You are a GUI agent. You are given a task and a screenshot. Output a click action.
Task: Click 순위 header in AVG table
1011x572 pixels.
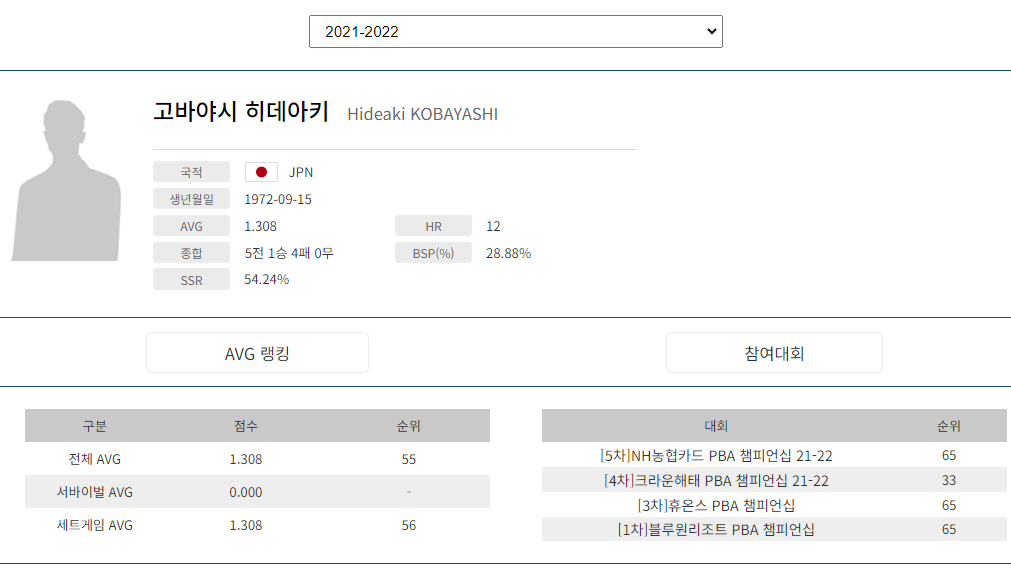pyautogui.click(x=408, y=426)
